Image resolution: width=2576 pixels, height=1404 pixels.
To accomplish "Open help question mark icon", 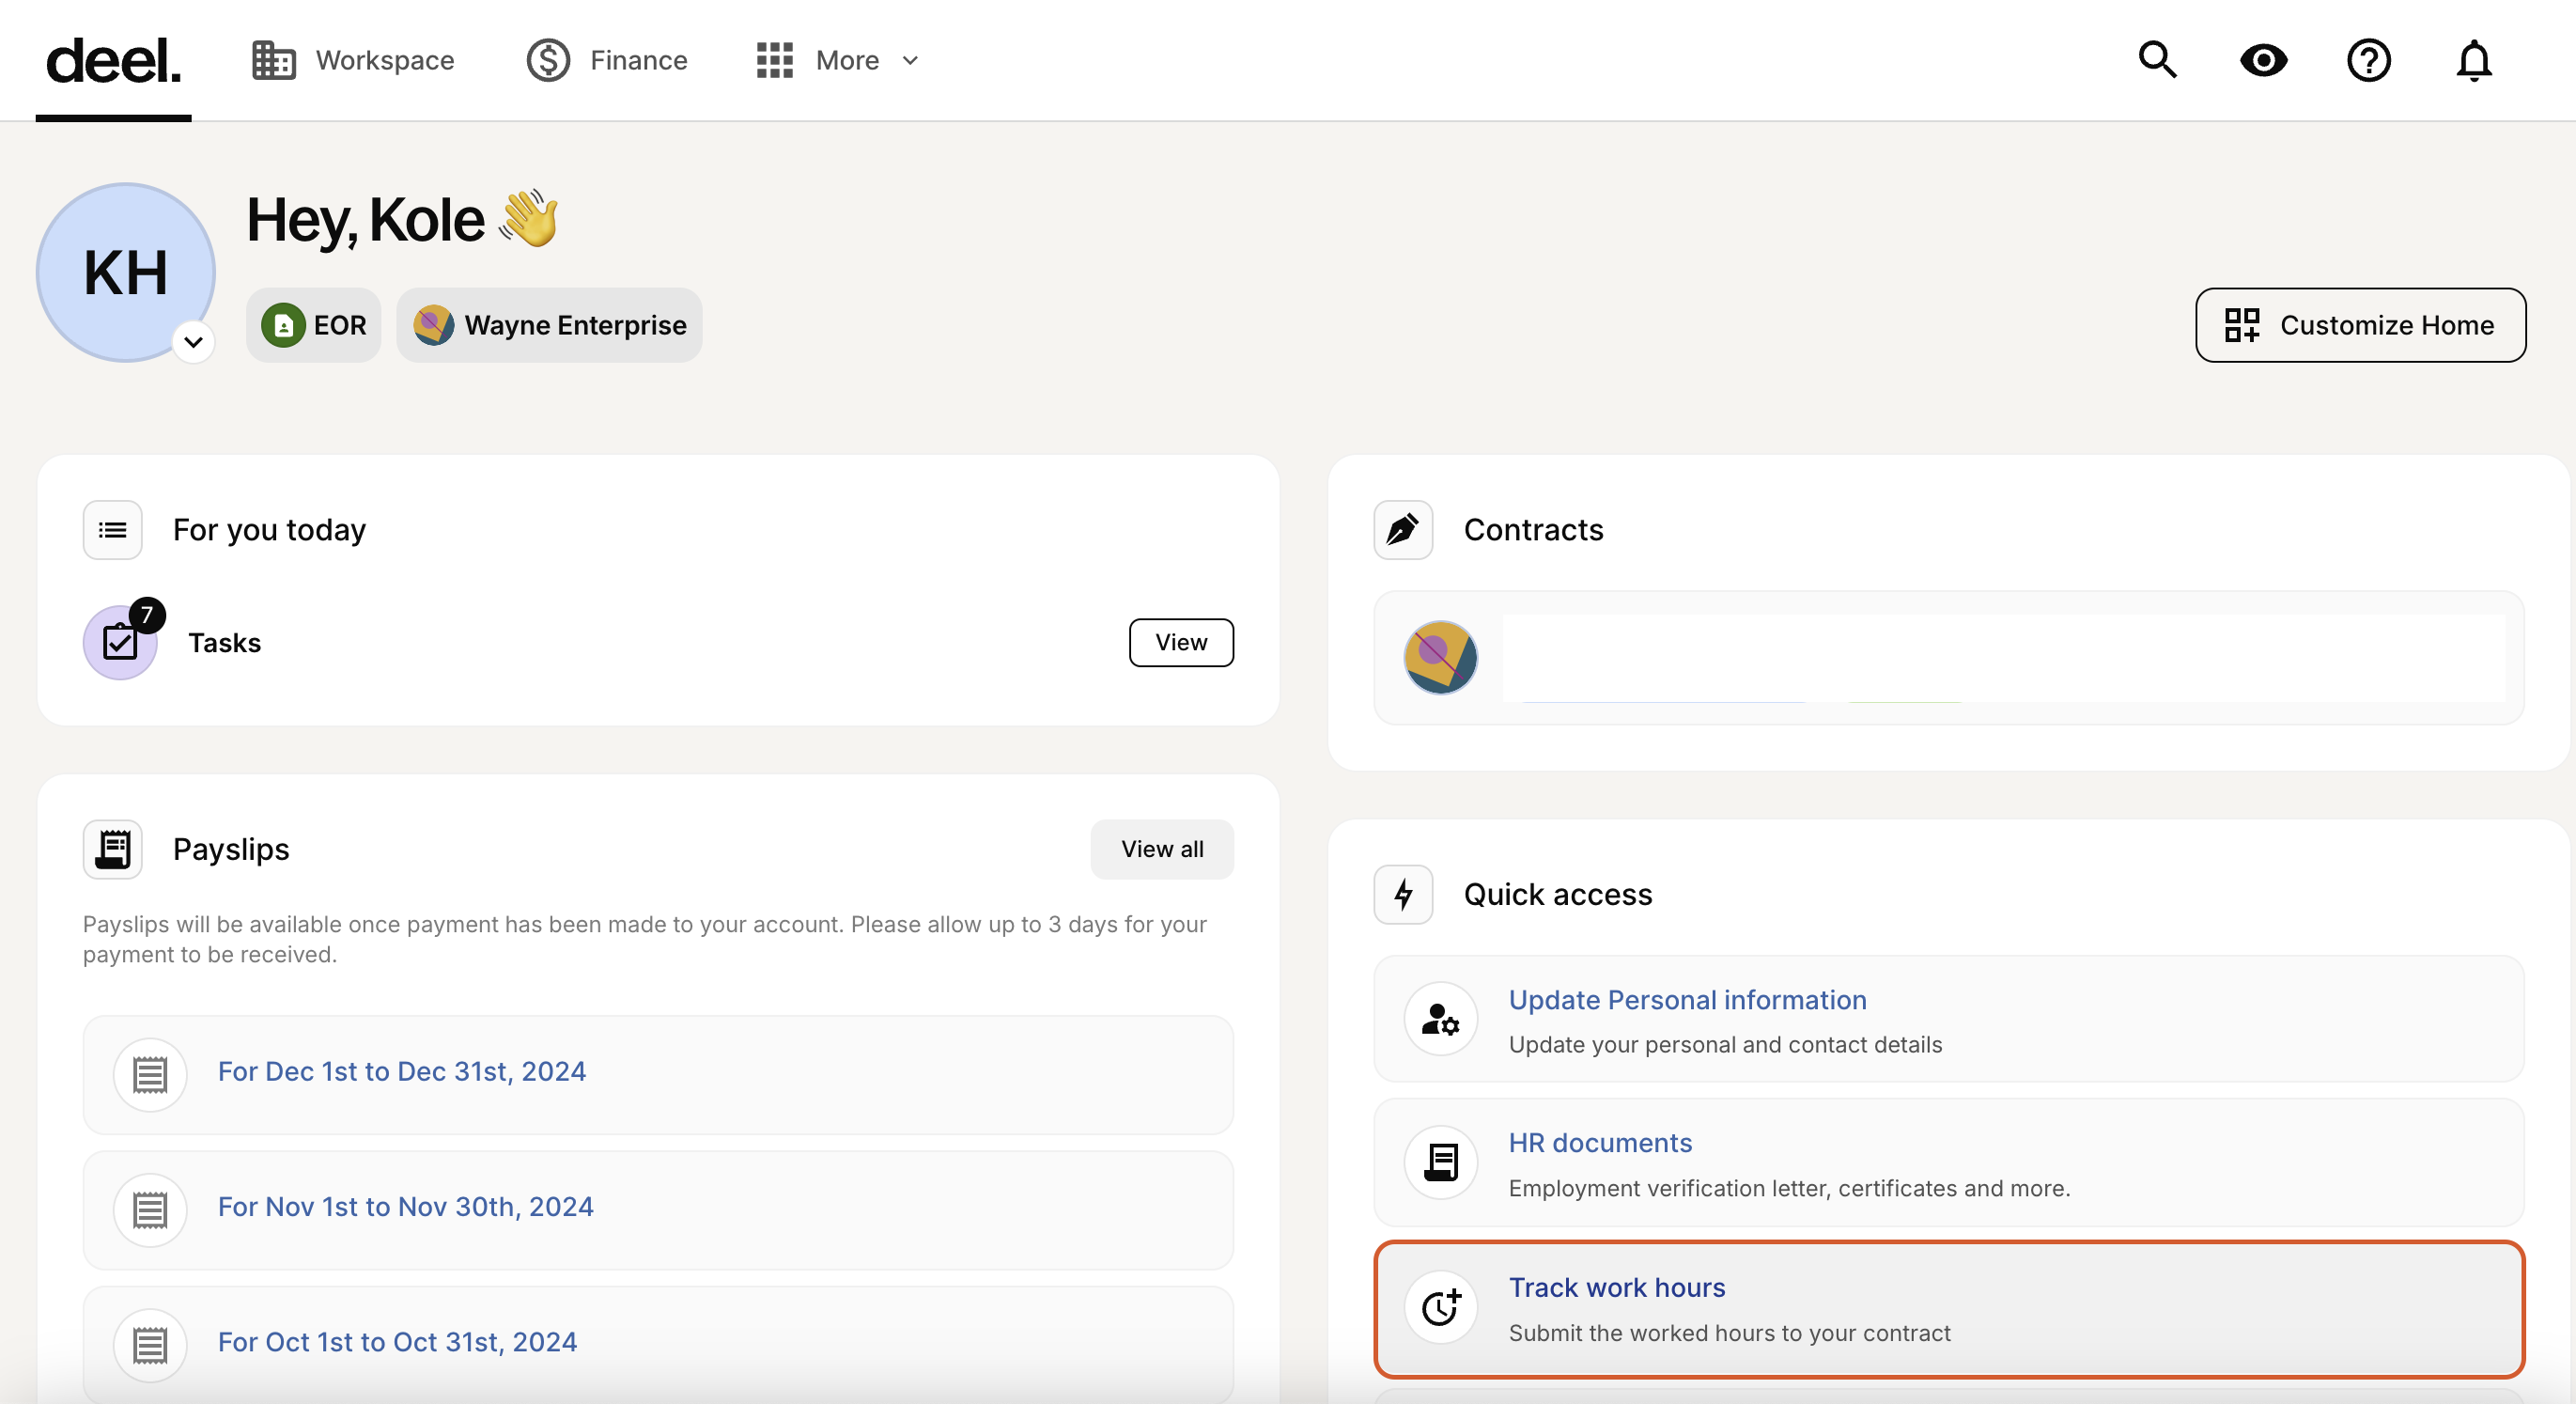I will click(x=2369, y=60).
